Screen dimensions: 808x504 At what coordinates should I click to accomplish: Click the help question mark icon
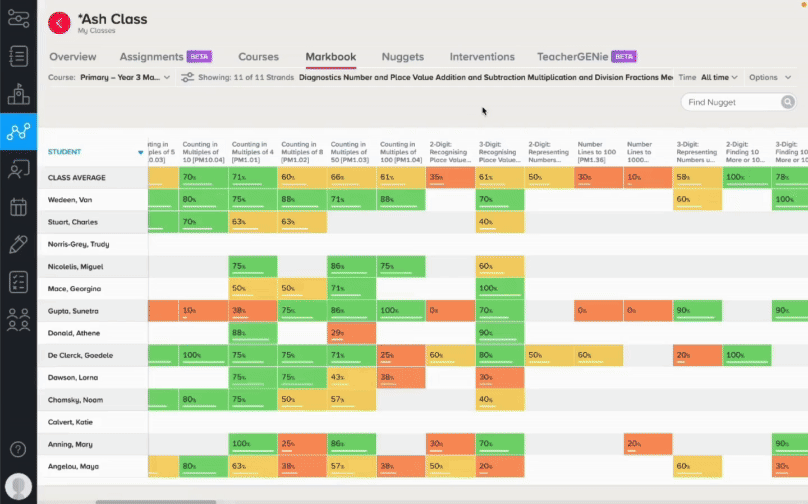[x=18, y=449]
